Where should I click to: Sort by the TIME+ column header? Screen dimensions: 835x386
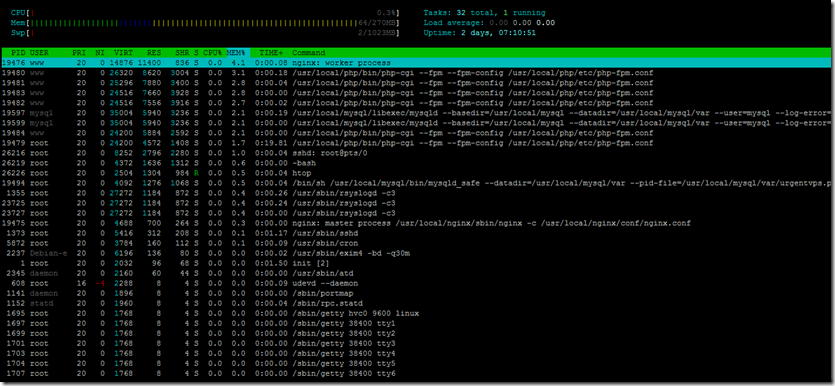[272, 53]
